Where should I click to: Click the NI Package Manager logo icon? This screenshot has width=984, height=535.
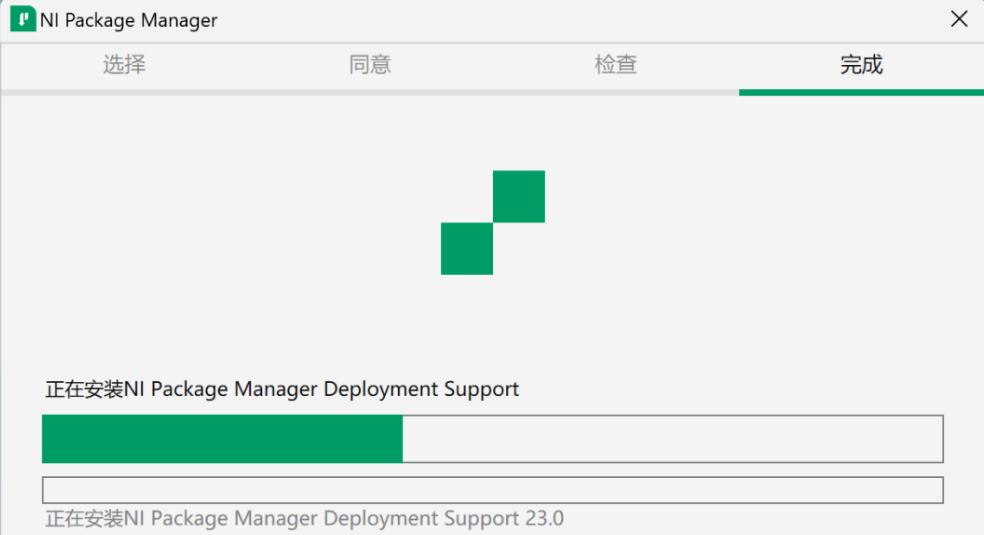click(x=22, y=20)
